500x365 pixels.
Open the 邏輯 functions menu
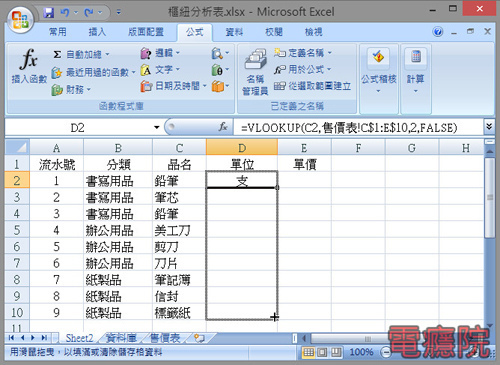tap(160, 53)
